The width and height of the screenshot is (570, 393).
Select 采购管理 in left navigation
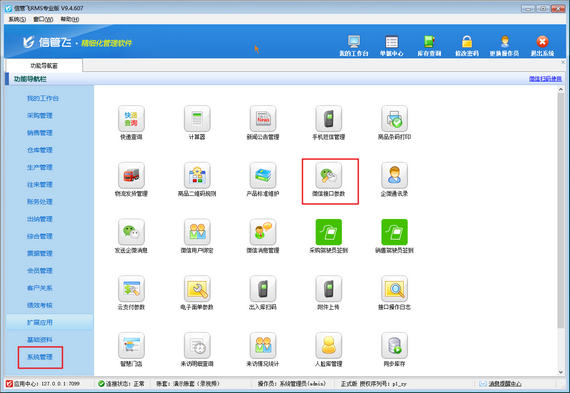coord(40,116)
